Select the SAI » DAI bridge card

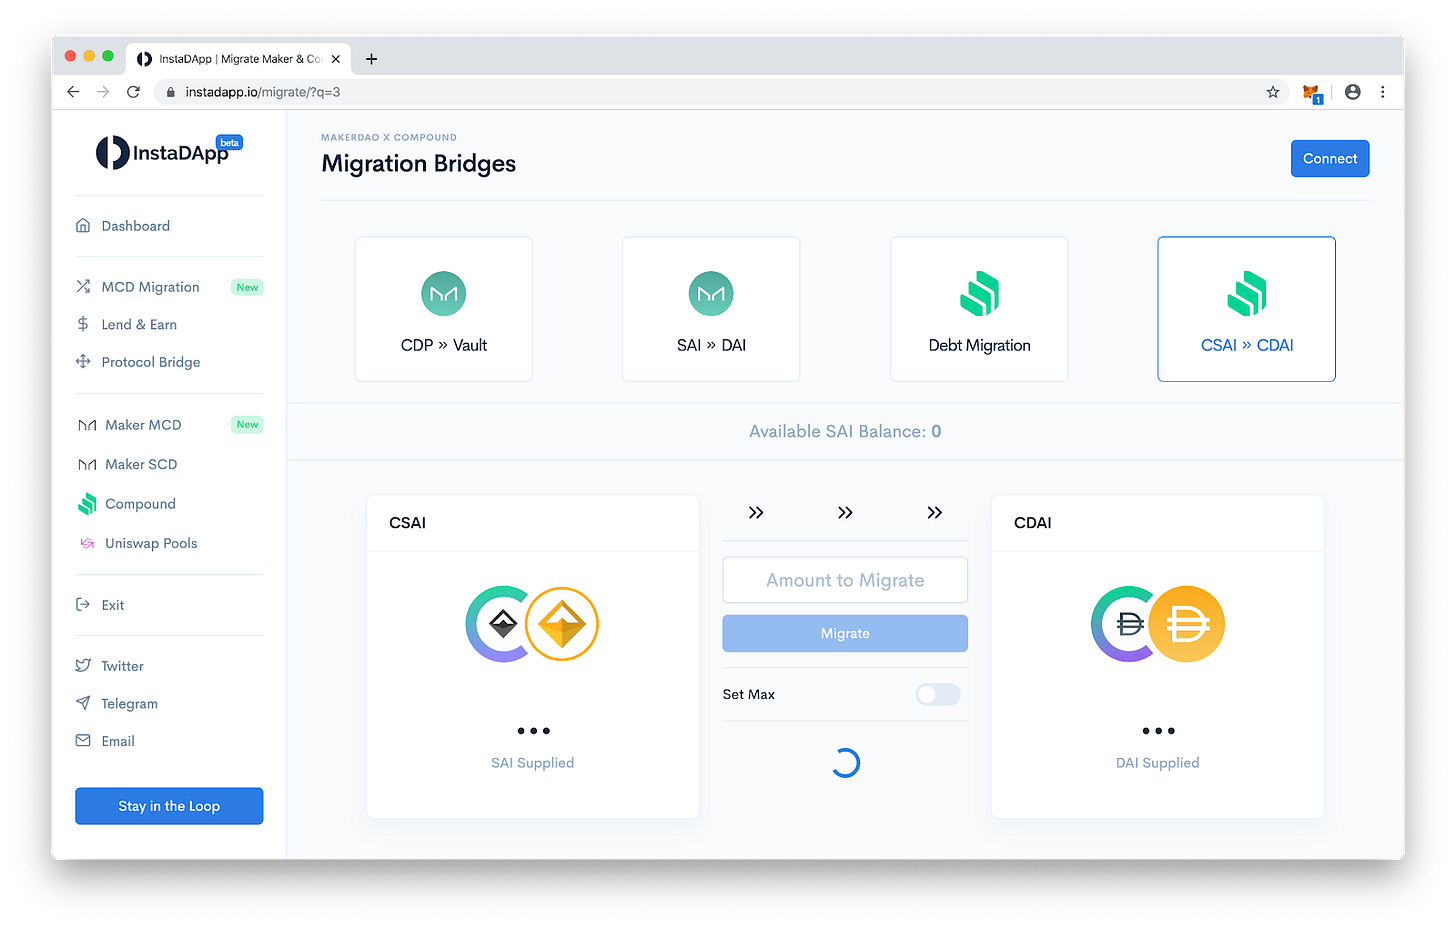point(711,309)
